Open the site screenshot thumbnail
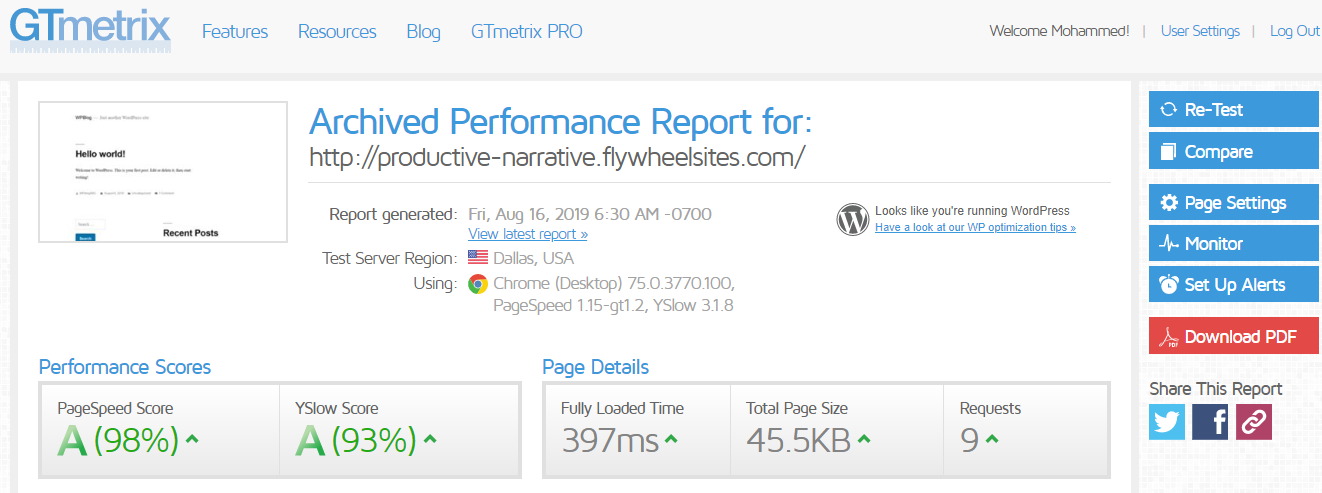Viewport: 1322px width, 493px height. pos(163,172)
